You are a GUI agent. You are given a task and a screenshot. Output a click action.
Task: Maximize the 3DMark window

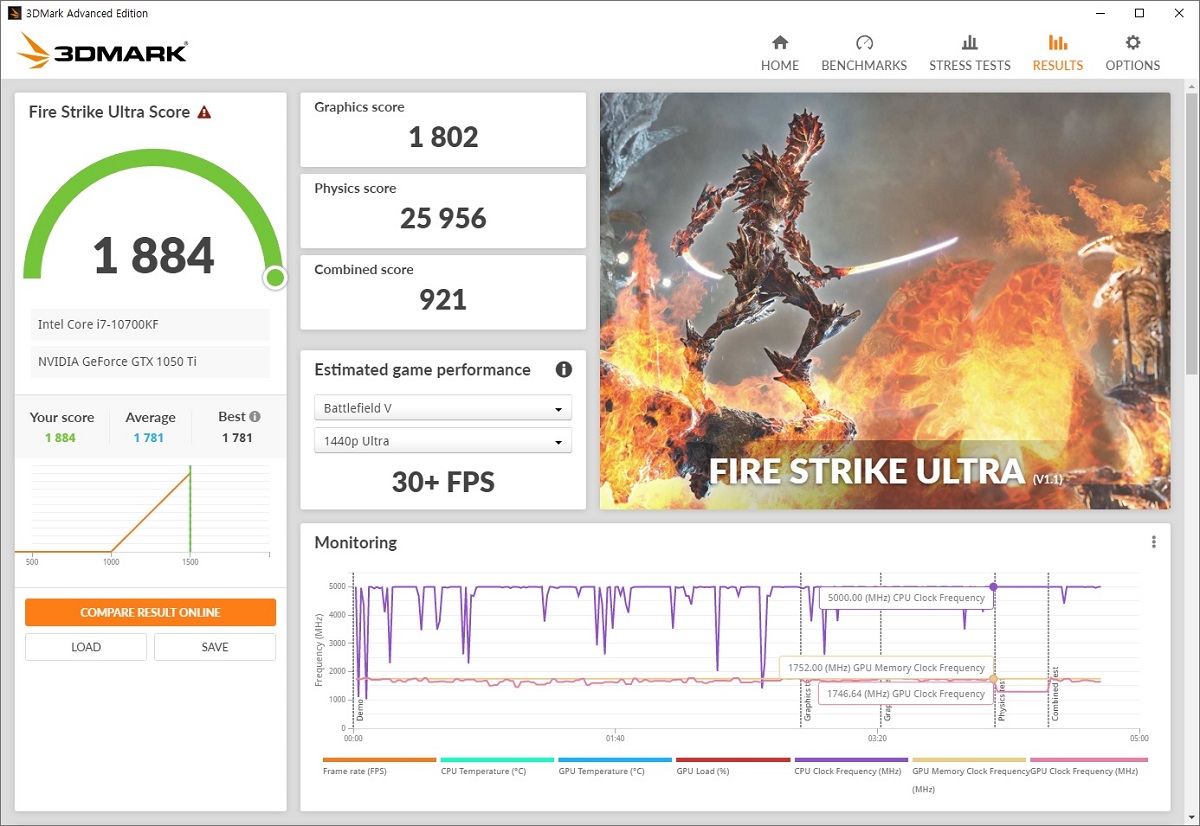point(1139,13)
